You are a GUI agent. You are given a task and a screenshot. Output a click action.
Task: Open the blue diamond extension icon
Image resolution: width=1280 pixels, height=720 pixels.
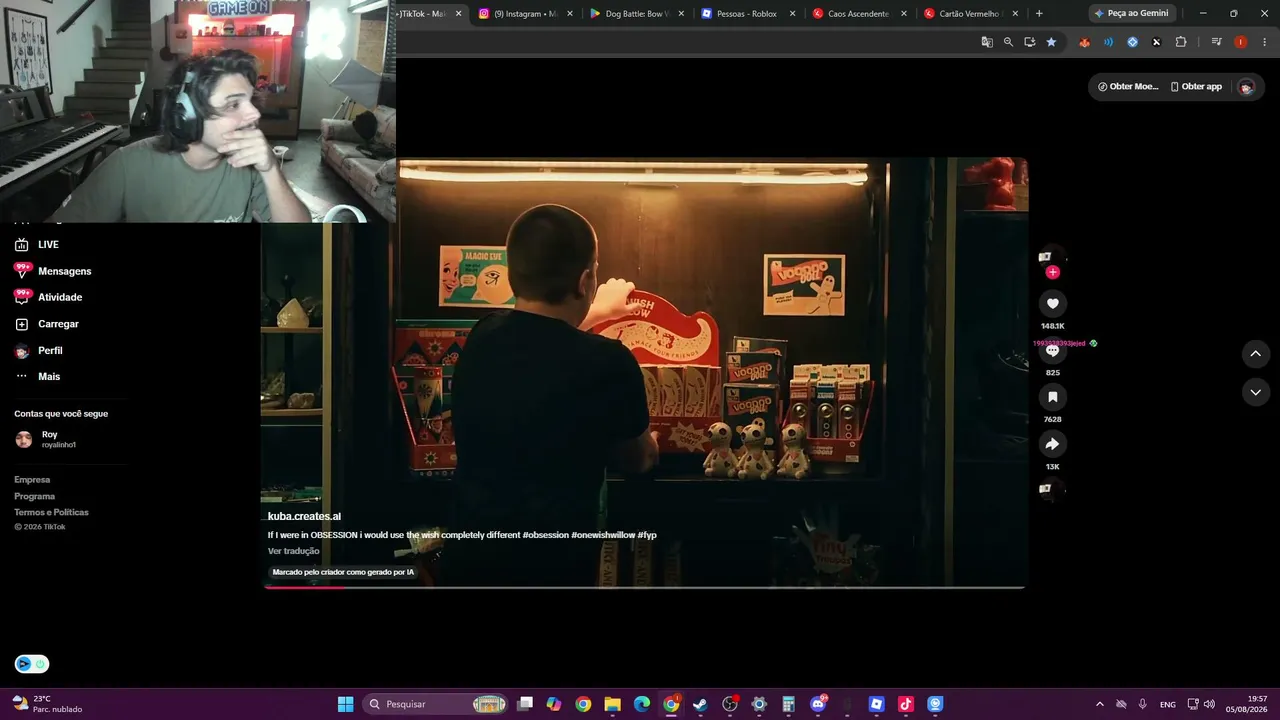pos(1132,42)
